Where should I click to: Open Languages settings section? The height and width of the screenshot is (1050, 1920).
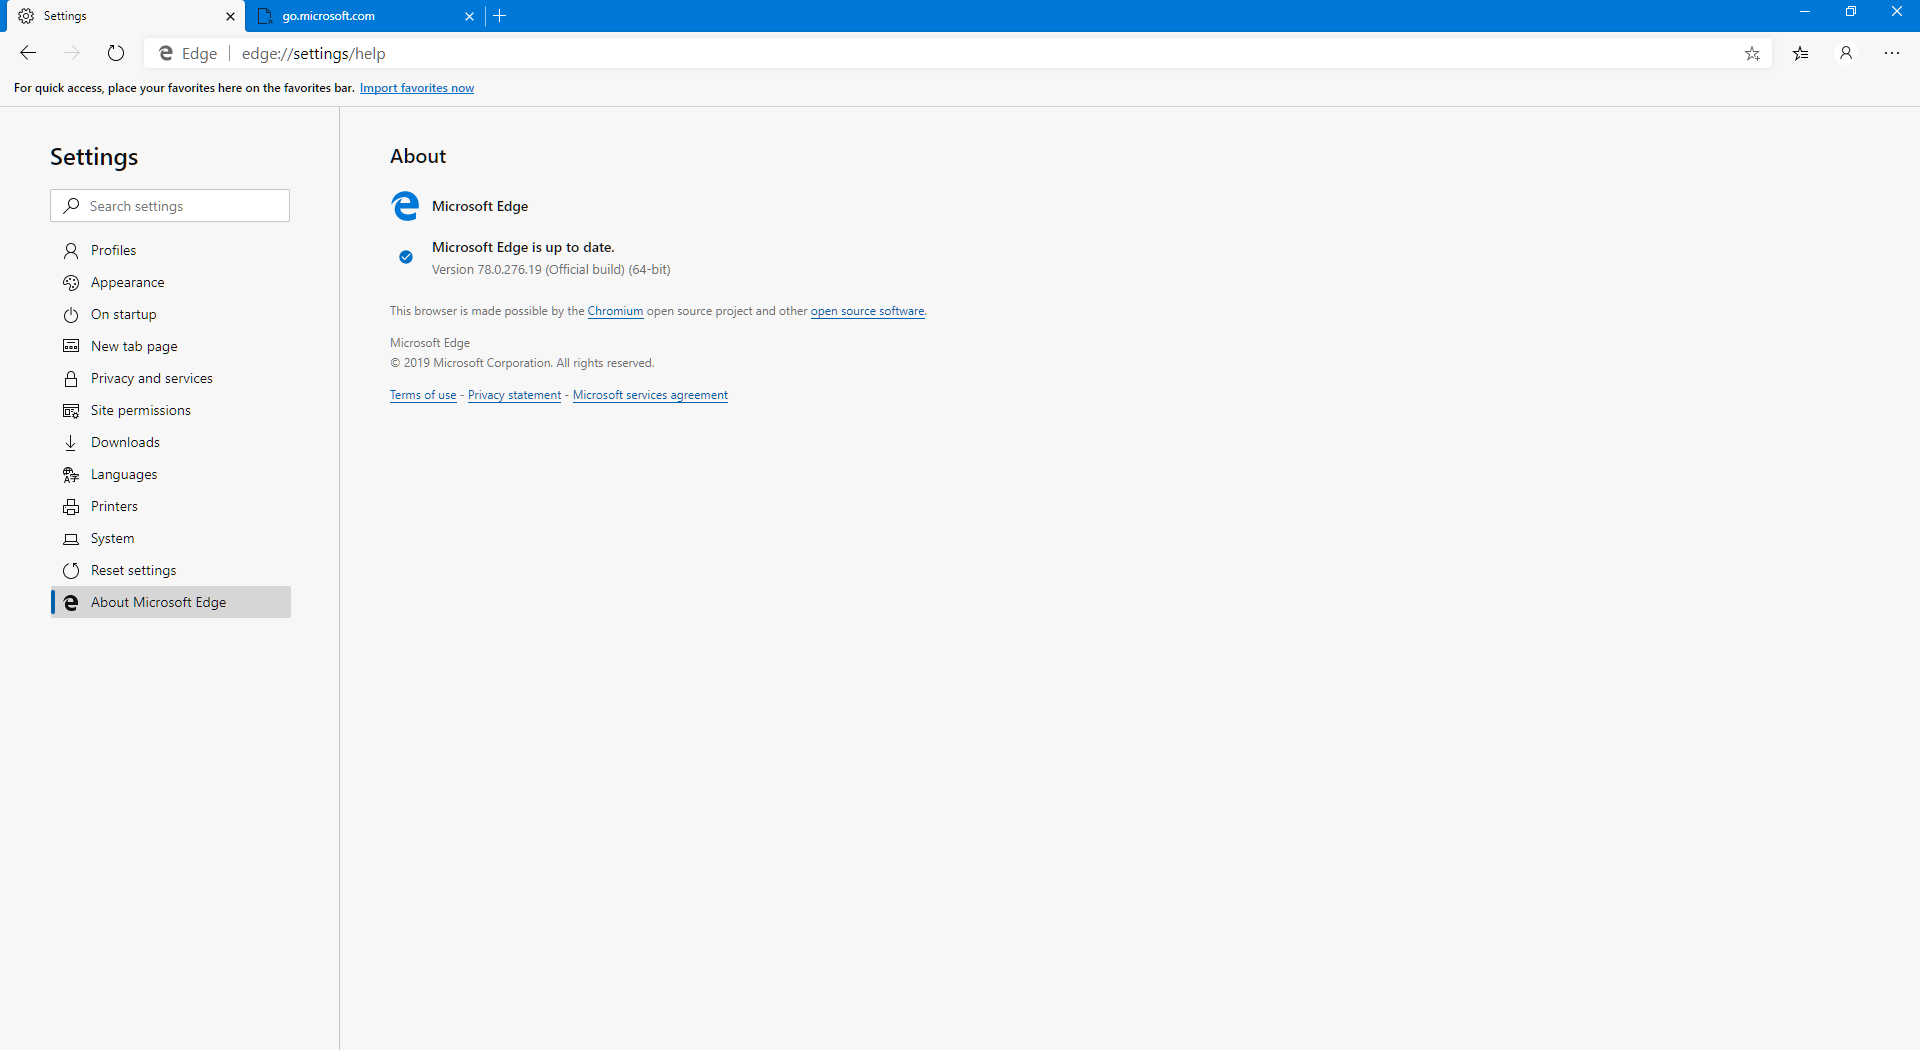pos(171,474)
